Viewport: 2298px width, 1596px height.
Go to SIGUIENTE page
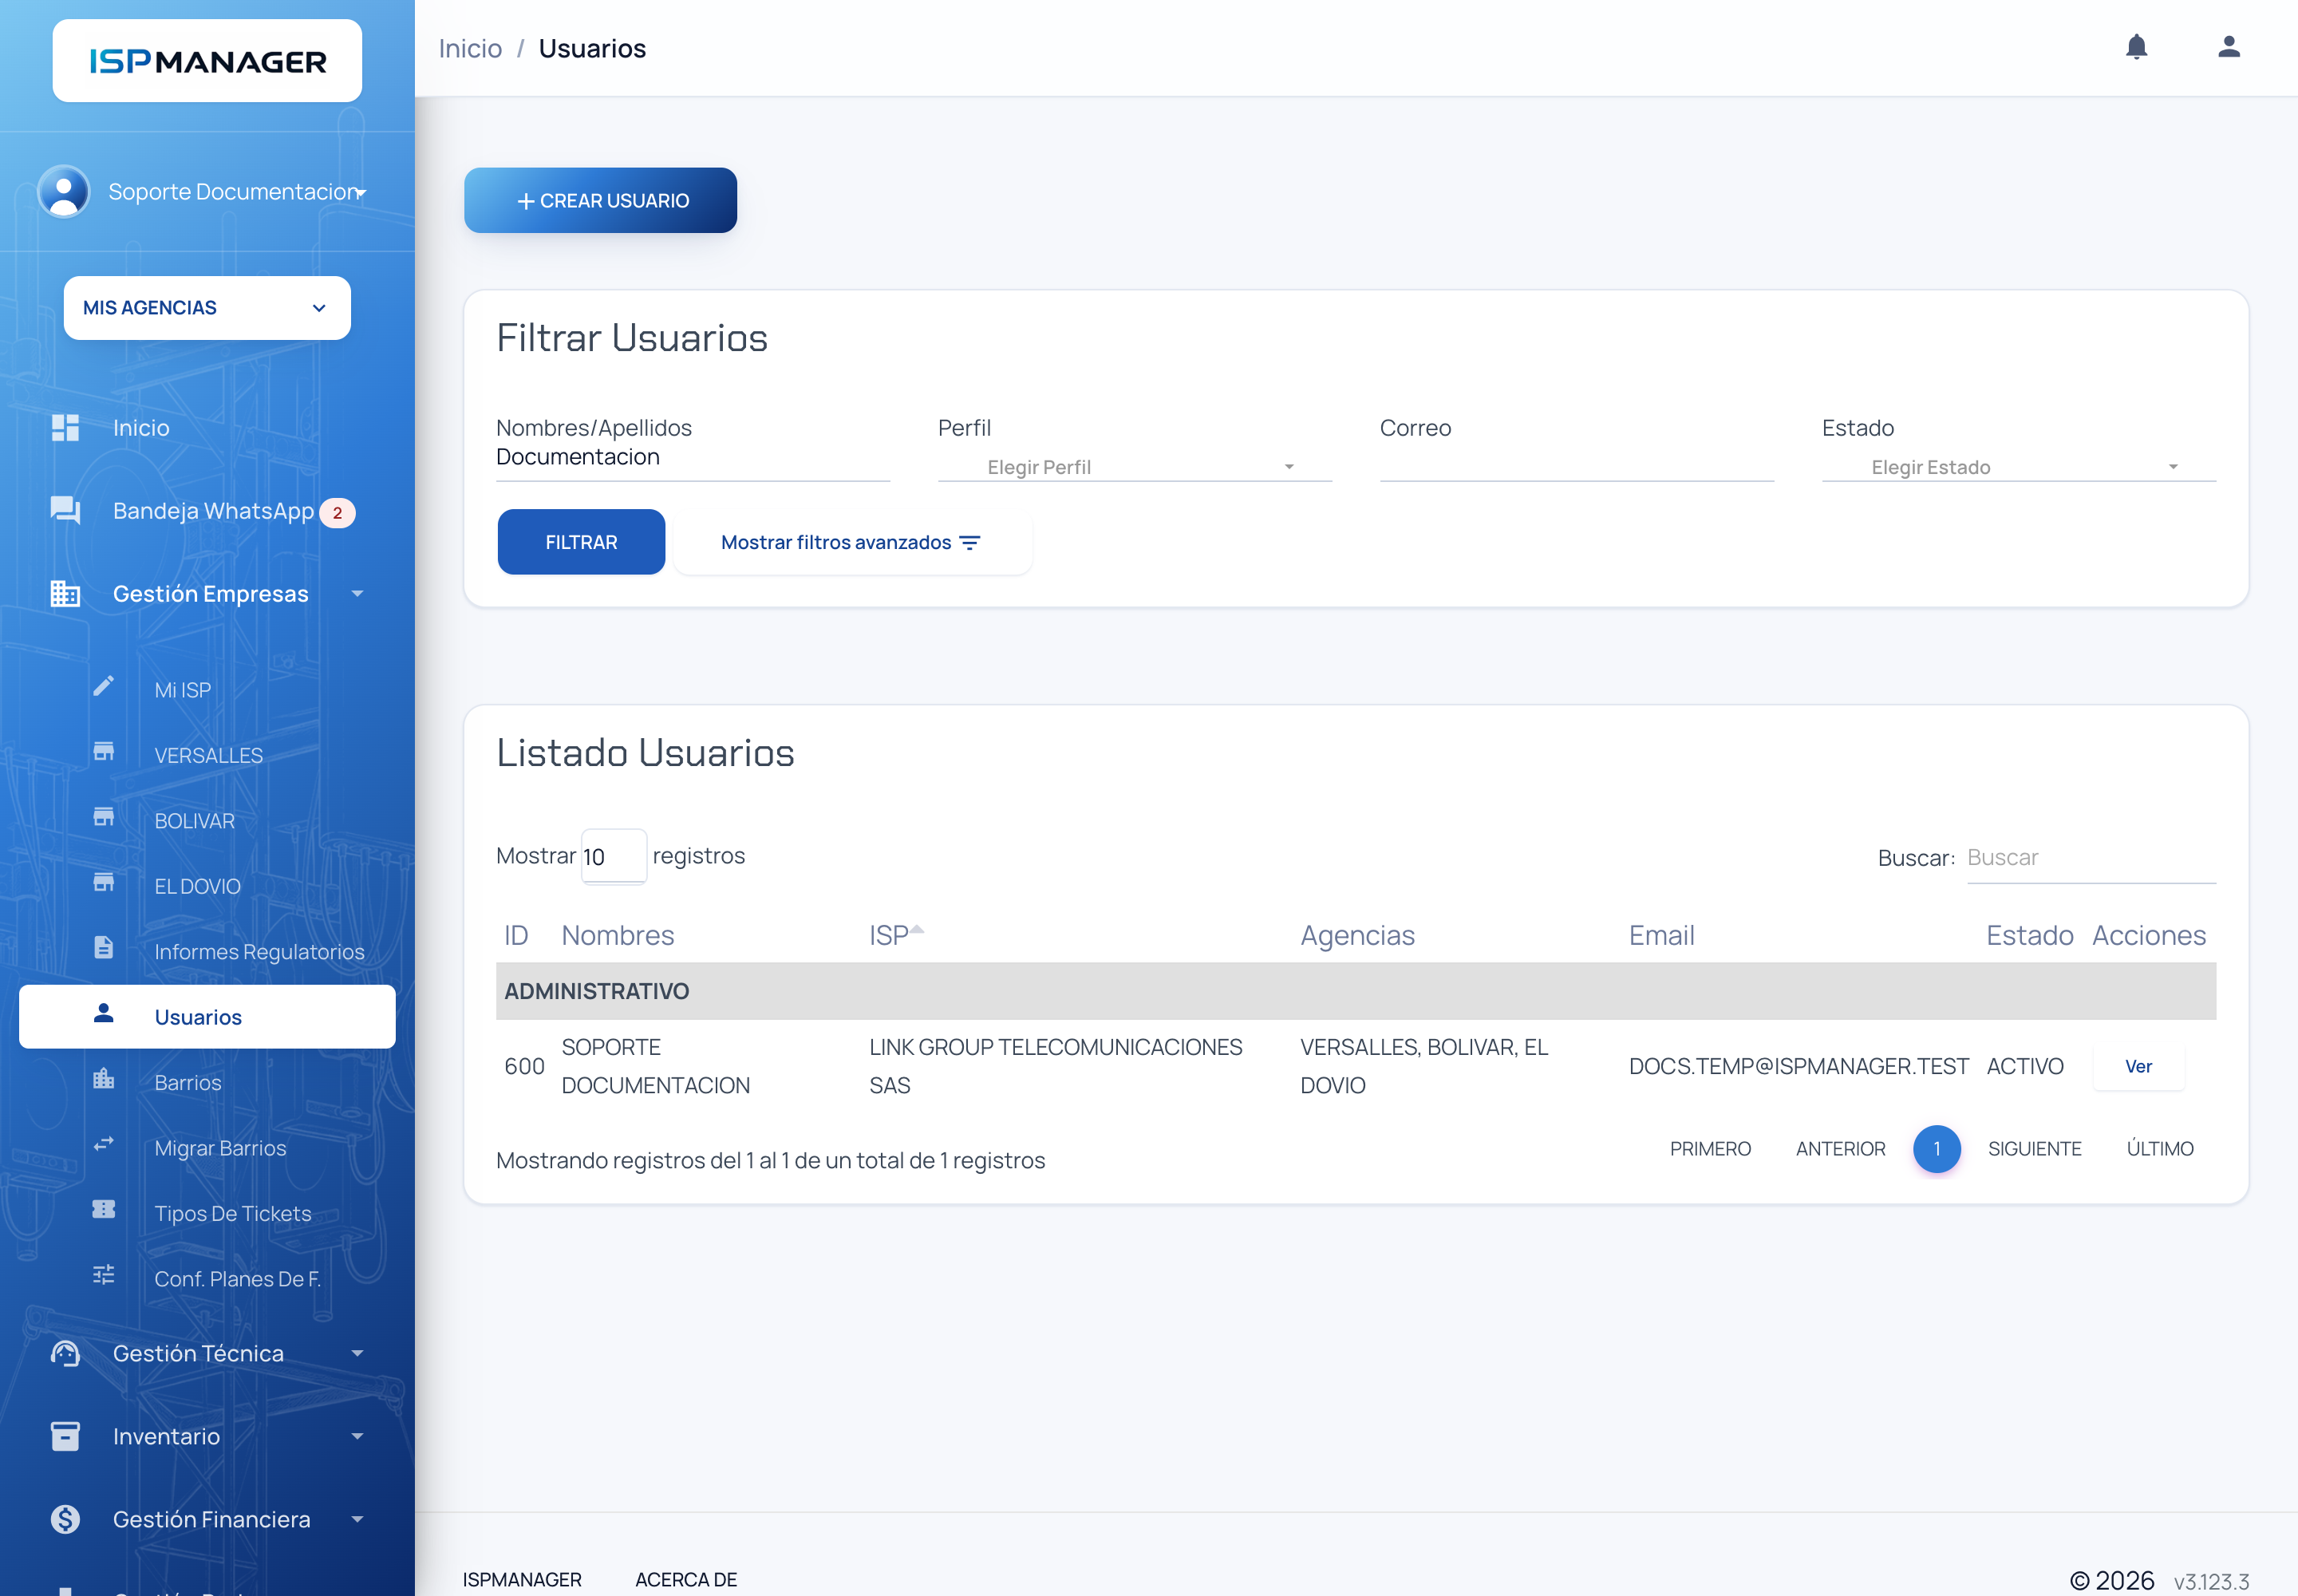tap(2034, 1149)
